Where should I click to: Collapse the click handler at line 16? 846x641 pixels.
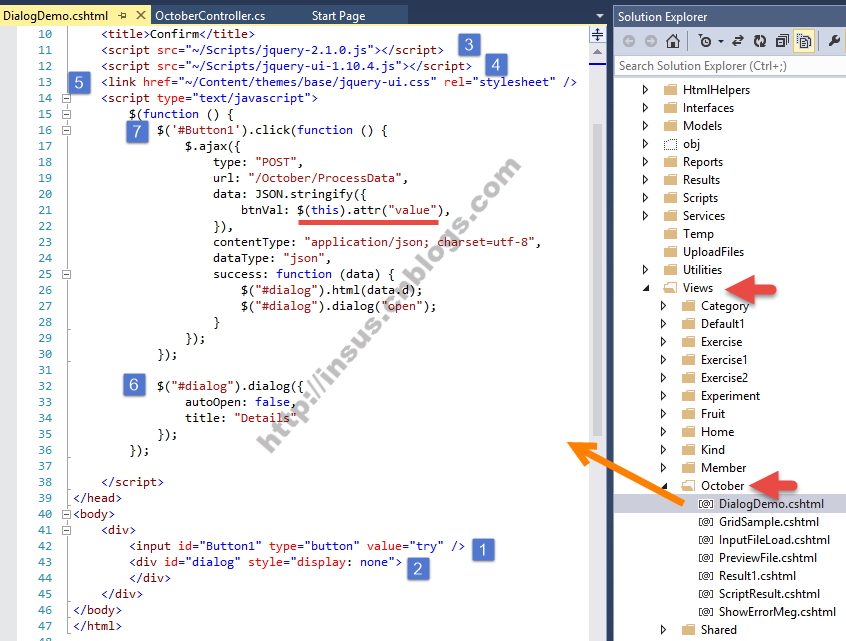[x=66, y=130]
